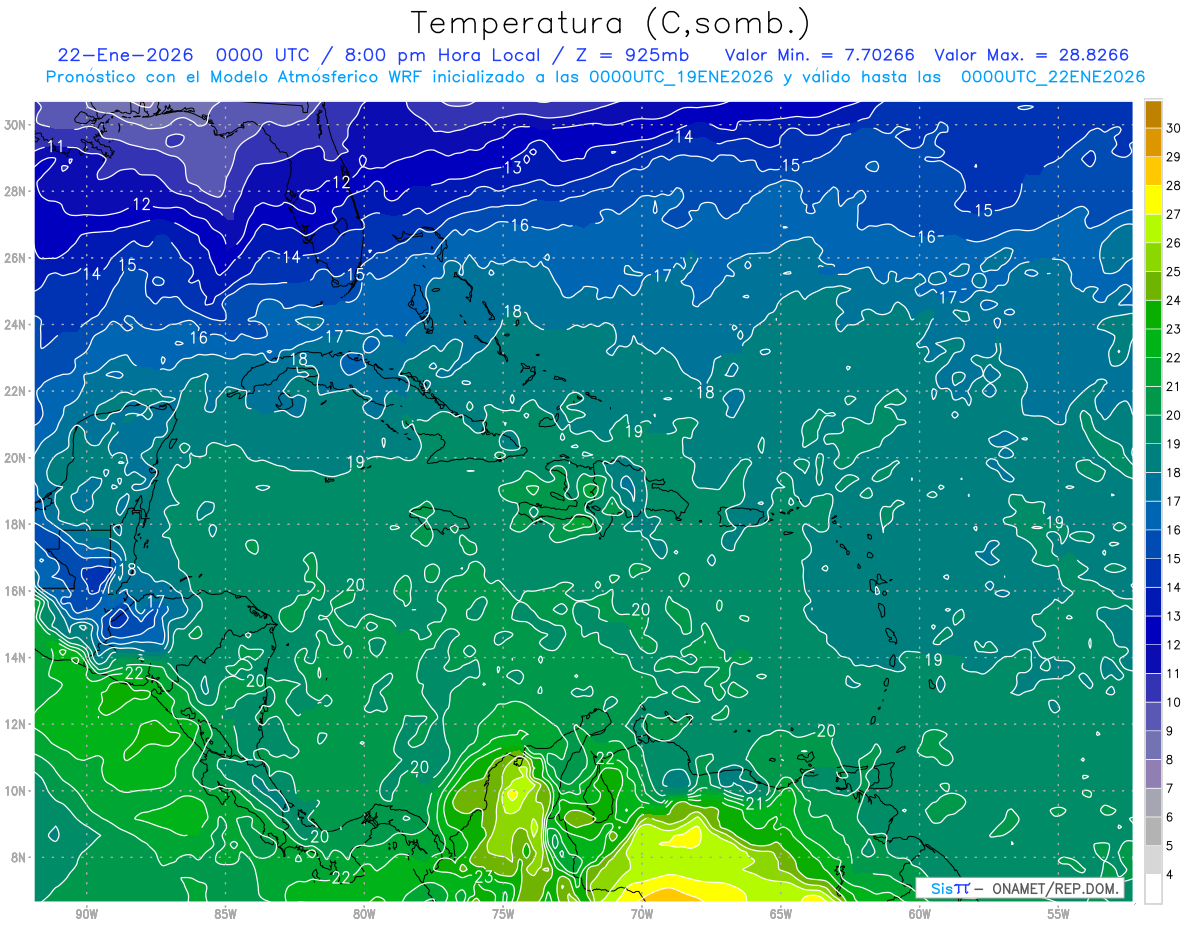Click the '80W' longitude axis label
The height and width of the screenshot is (927, 1200).
[x=364, y=914]
